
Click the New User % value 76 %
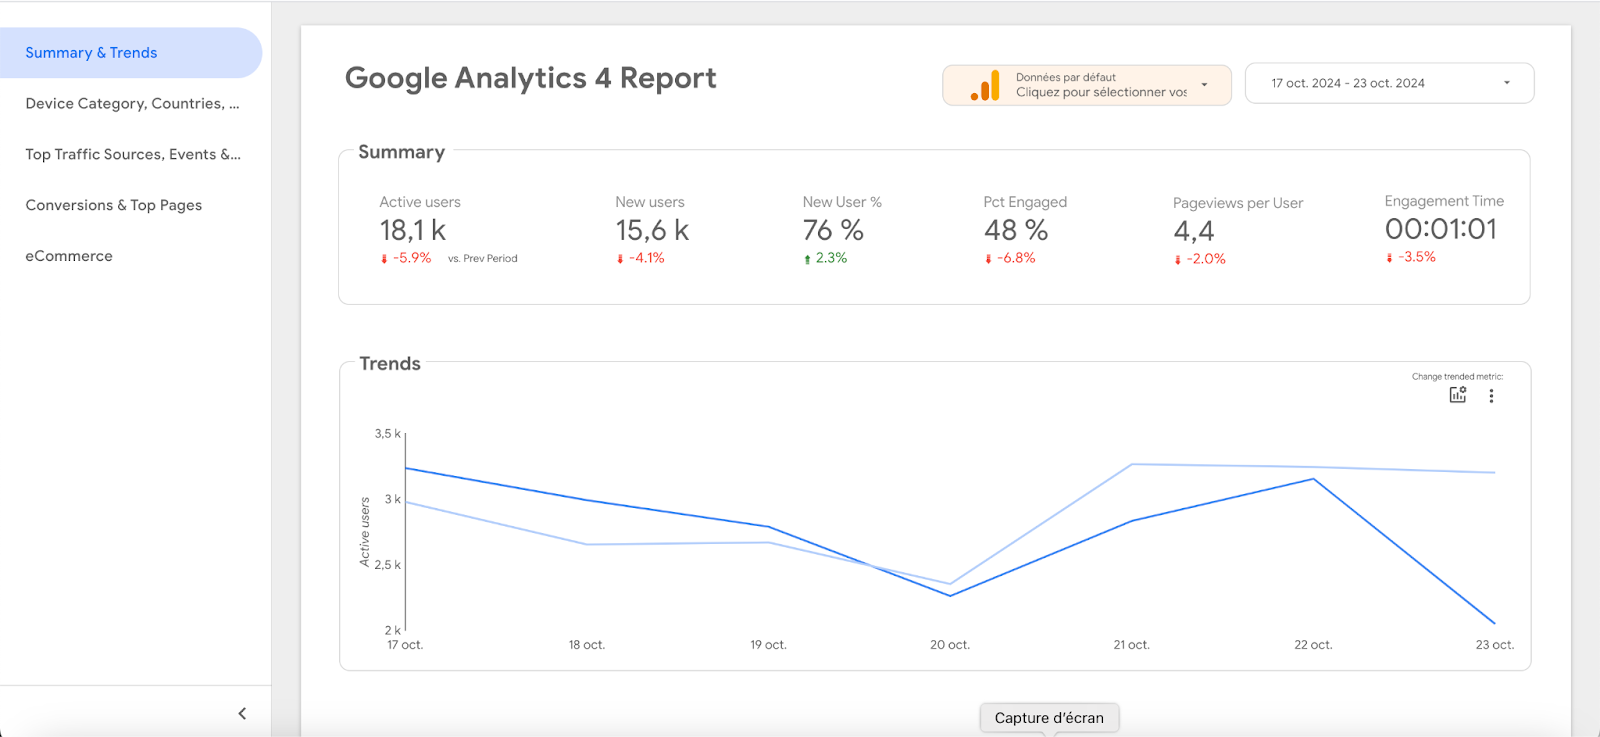pos(833,231)
